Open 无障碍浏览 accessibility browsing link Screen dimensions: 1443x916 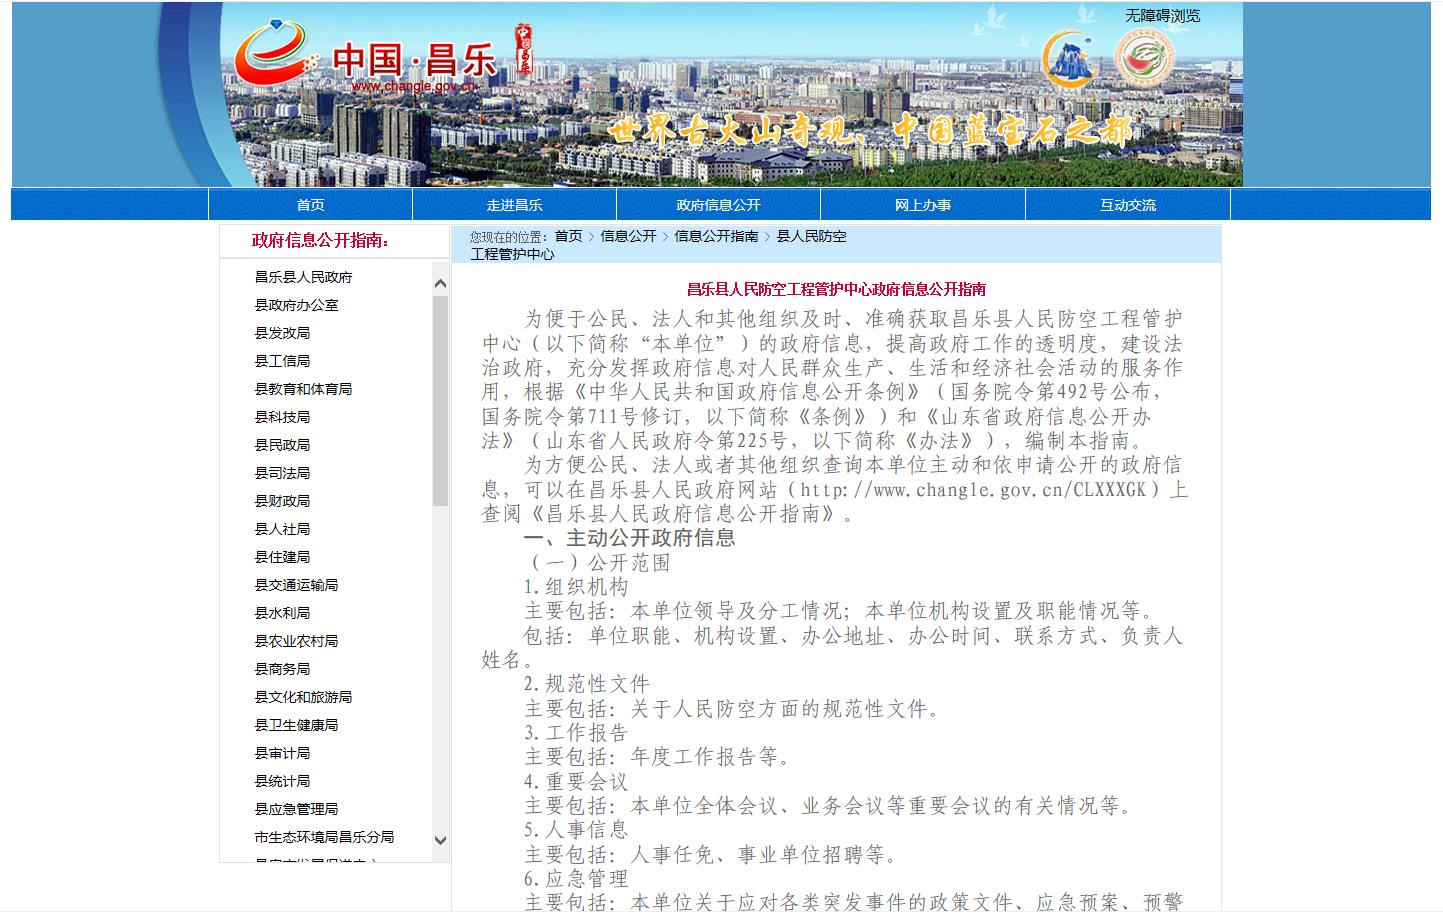coord(1162,16)
